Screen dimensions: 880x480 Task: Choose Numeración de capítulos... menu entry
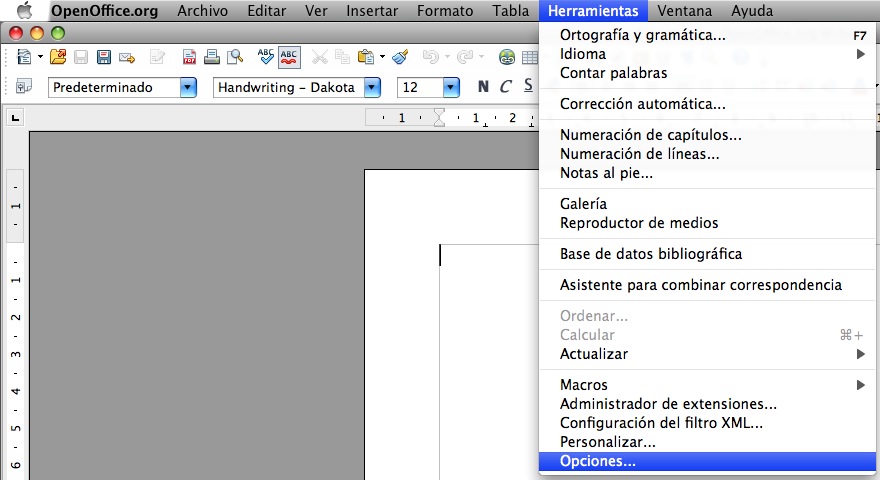coord(707,135)
